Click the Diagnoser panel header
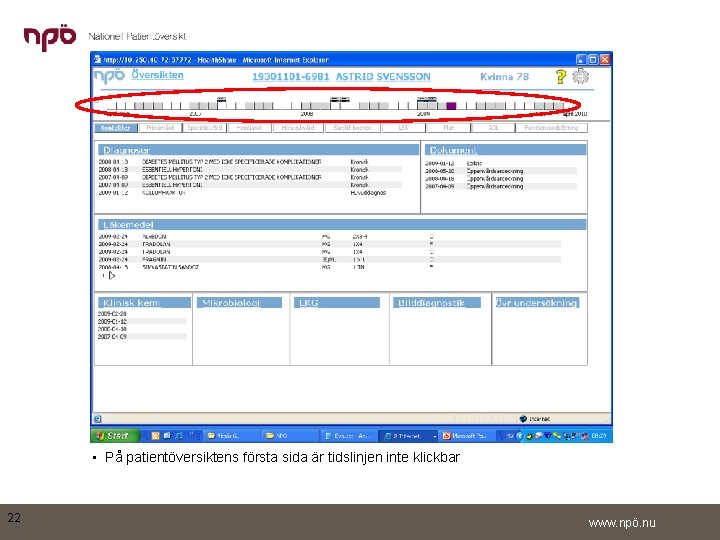 pyautogui.click(x=258, y=150)
